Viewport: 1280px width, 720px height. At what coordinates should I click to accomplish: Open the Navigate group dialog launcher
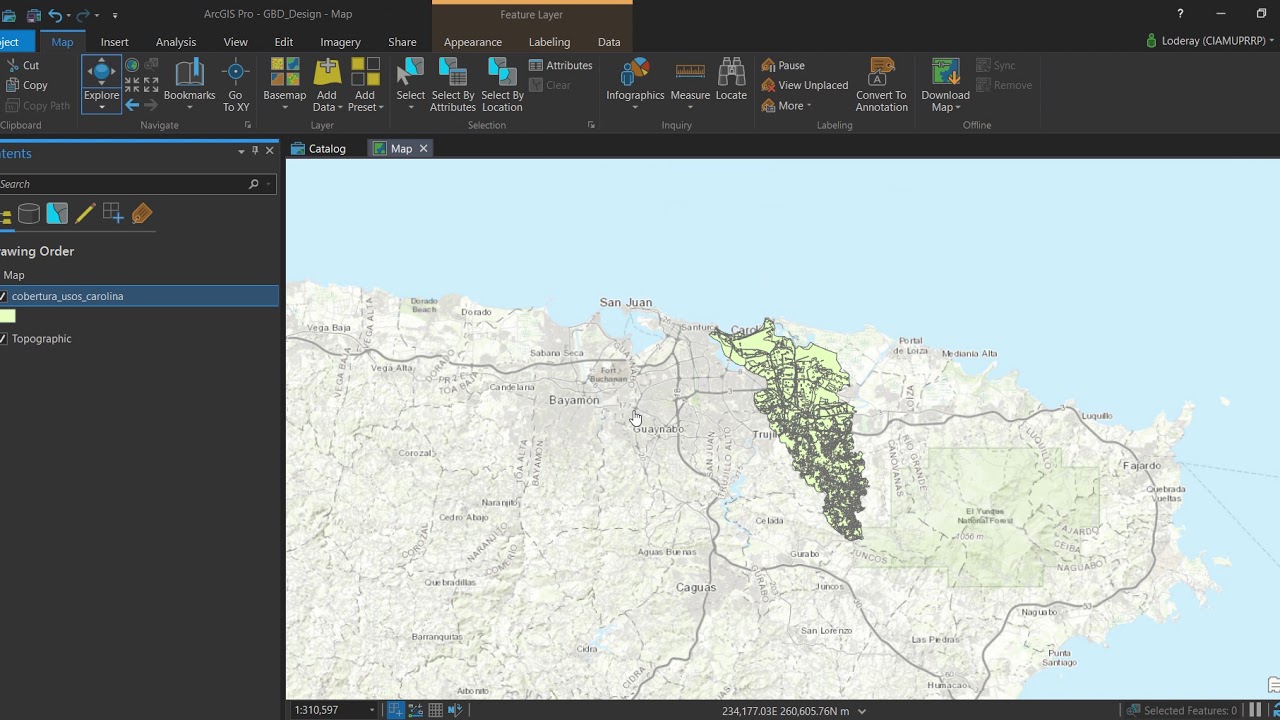point(248,125)
